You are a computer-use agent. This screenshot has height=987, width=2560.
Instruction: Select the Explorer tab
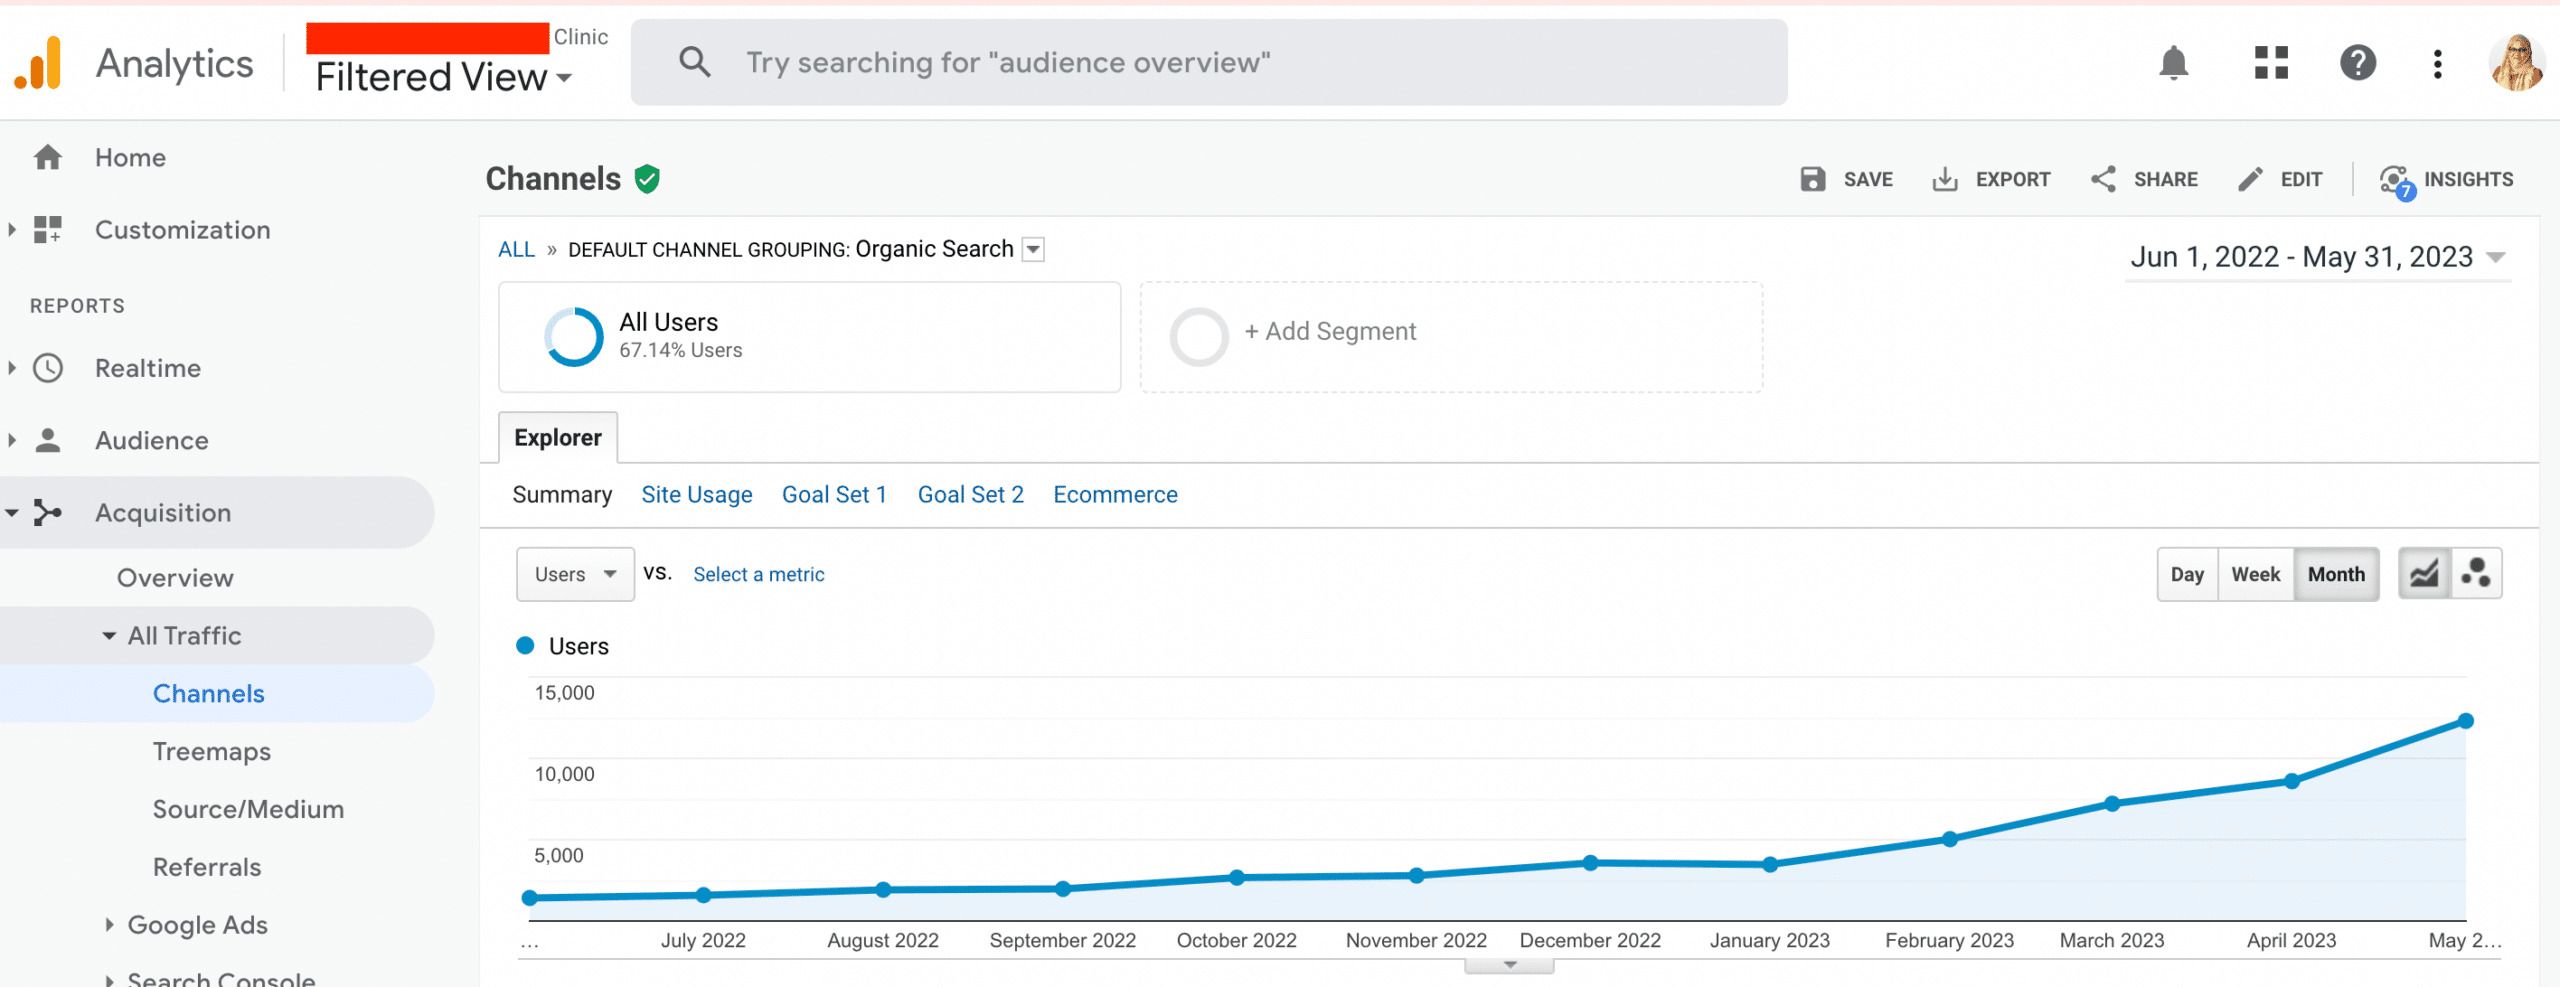pyautogui.click(x=558, y=438)
